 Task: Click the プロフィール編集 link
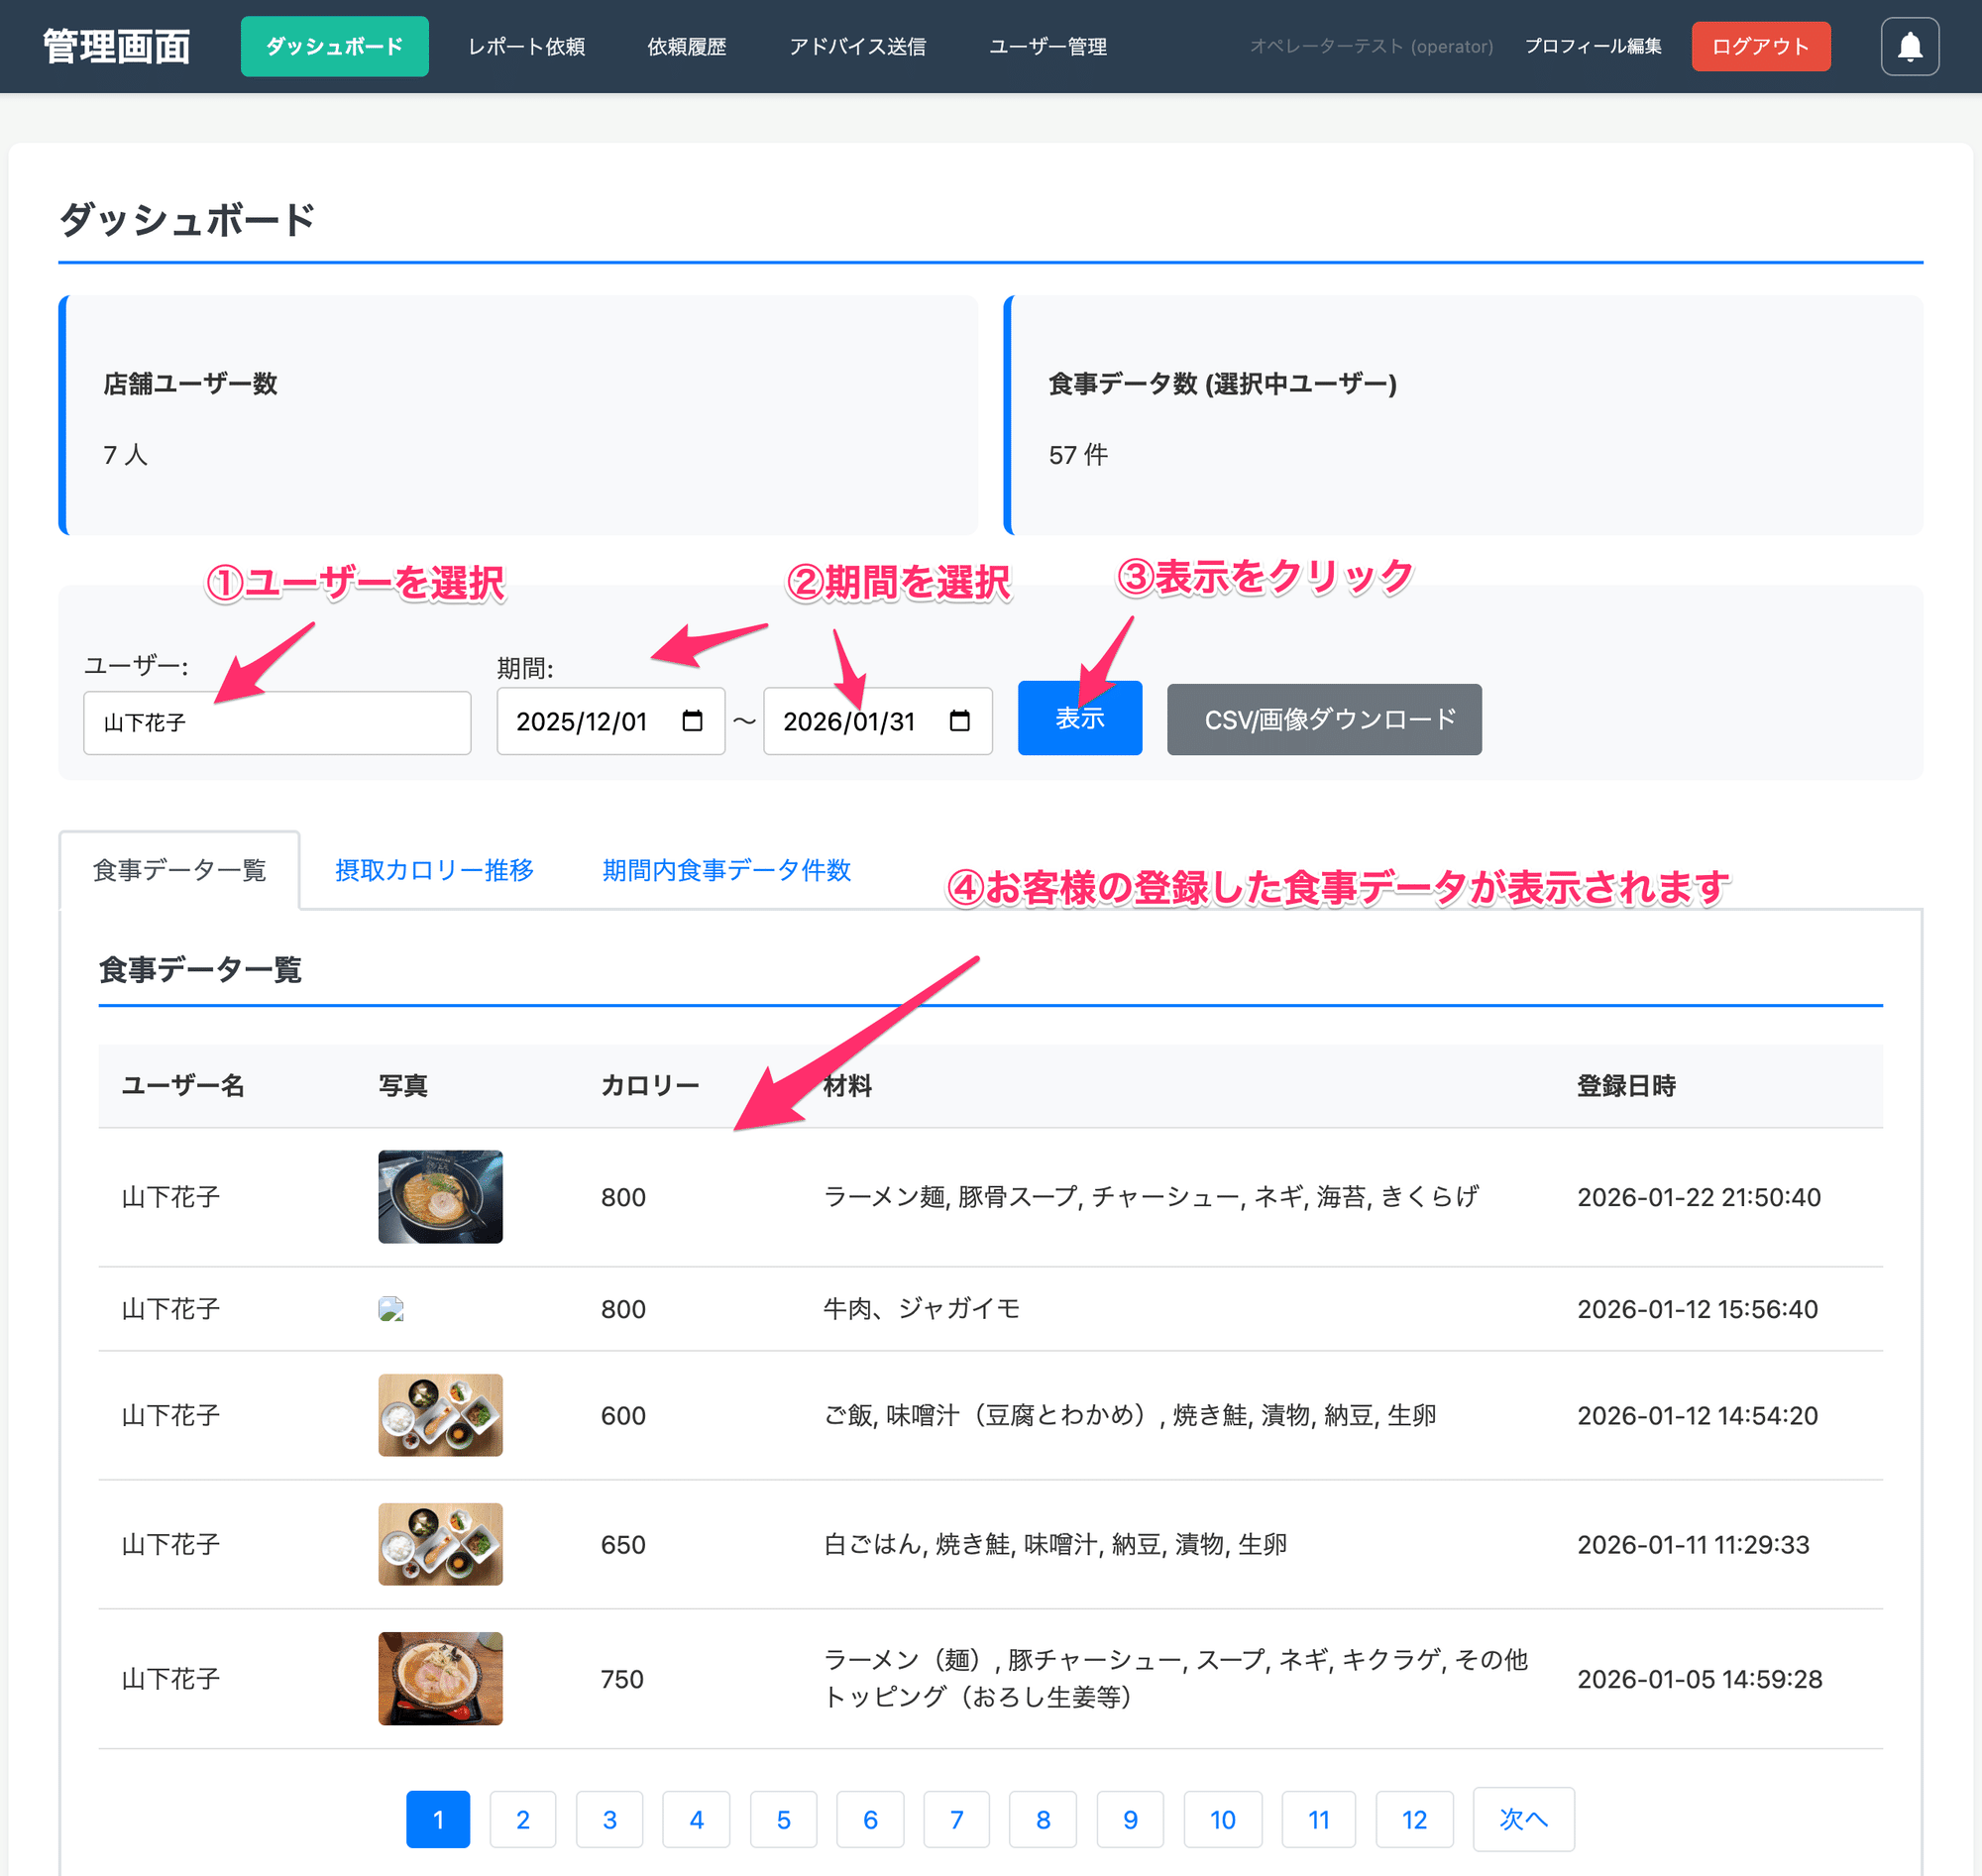coord(1594,46)
